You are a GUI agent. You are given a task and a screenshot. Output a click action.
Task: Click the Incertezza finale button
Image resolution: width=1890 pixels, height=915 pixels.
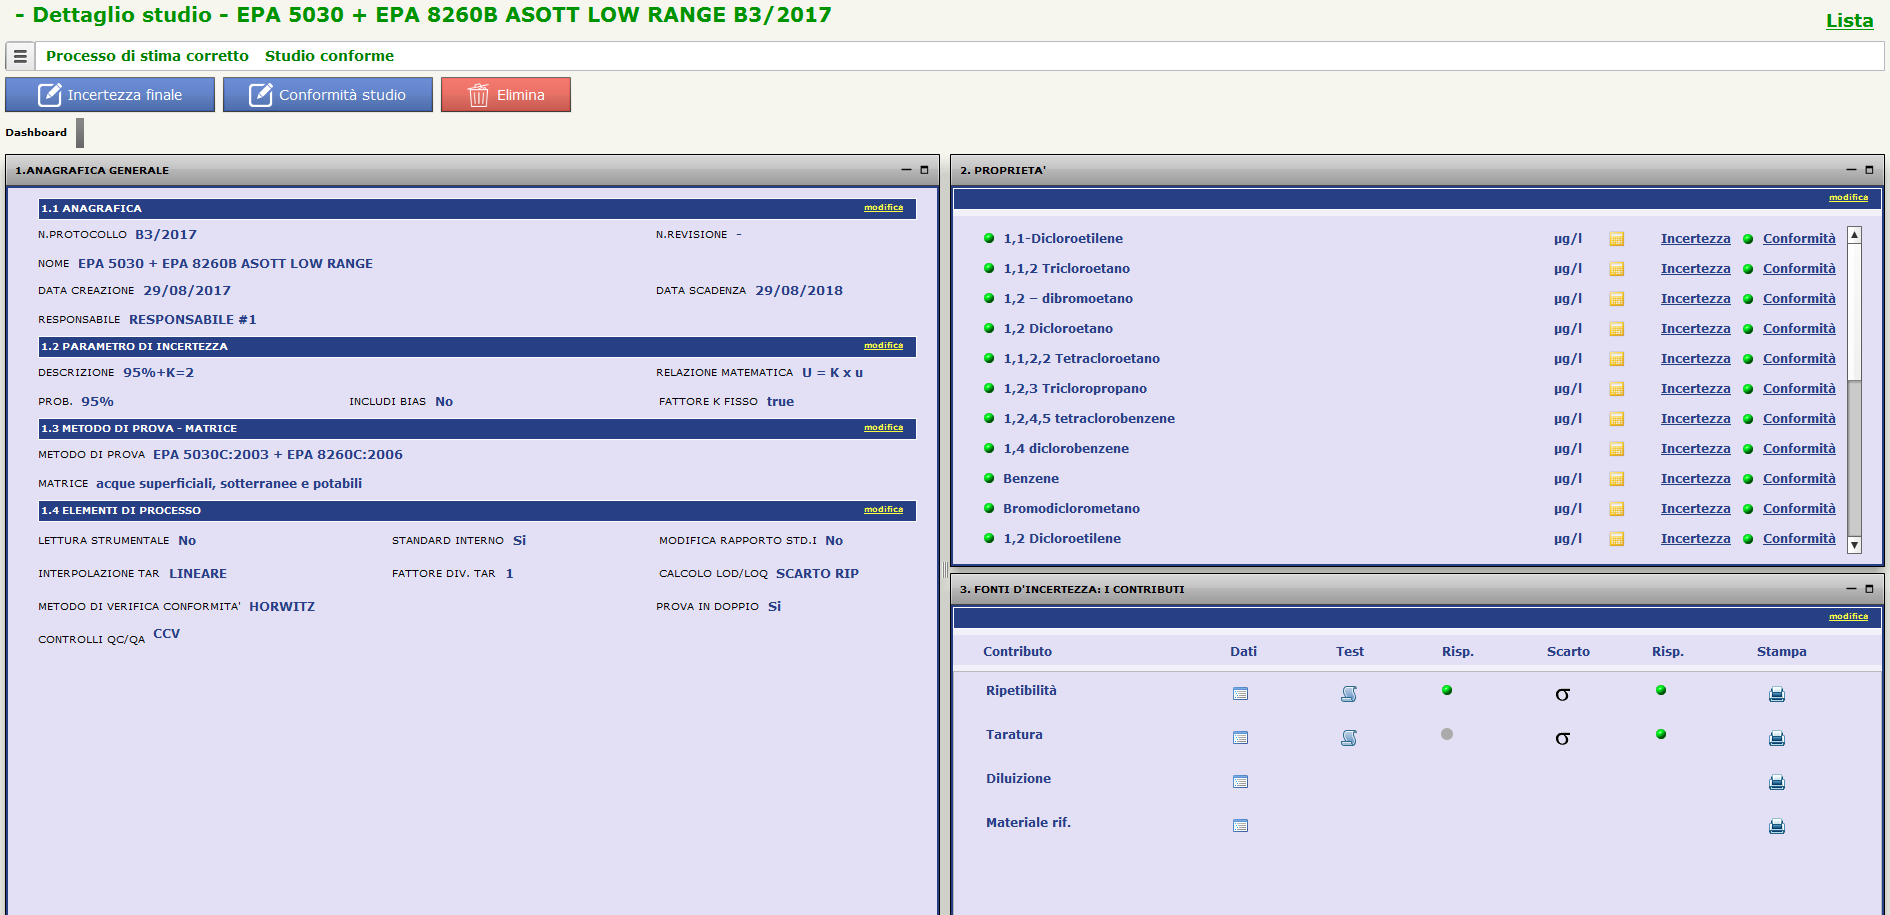[110, 95]
